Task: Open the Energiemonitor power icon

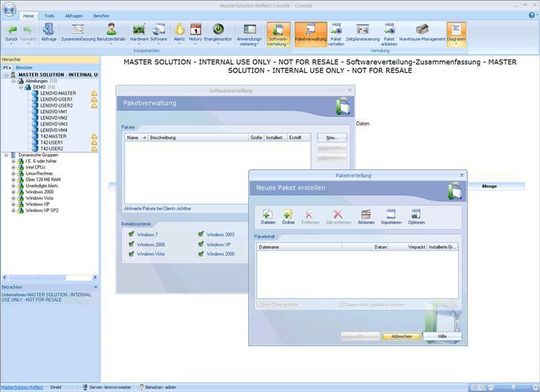Action: point(218,33)
